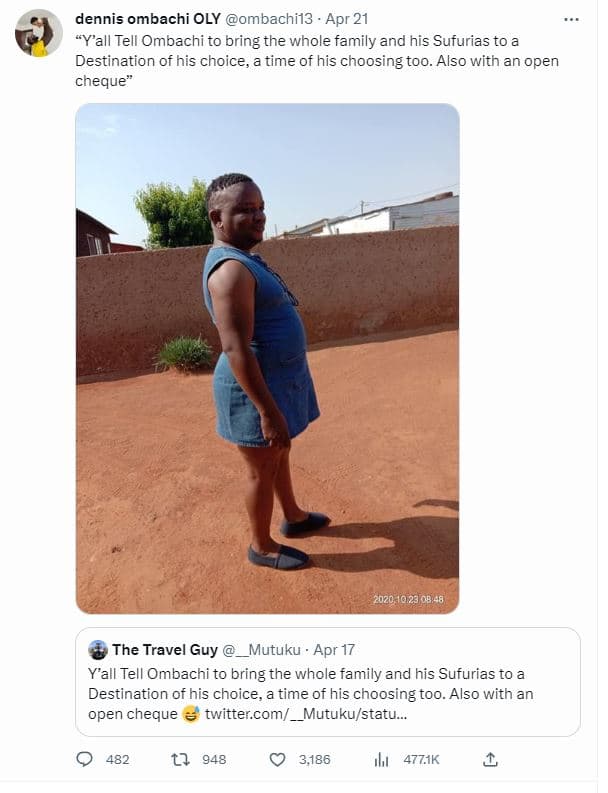Open tweet analytics bar chart icon
The height and width of the screenshot is (793, 608).
pos(381,760)
